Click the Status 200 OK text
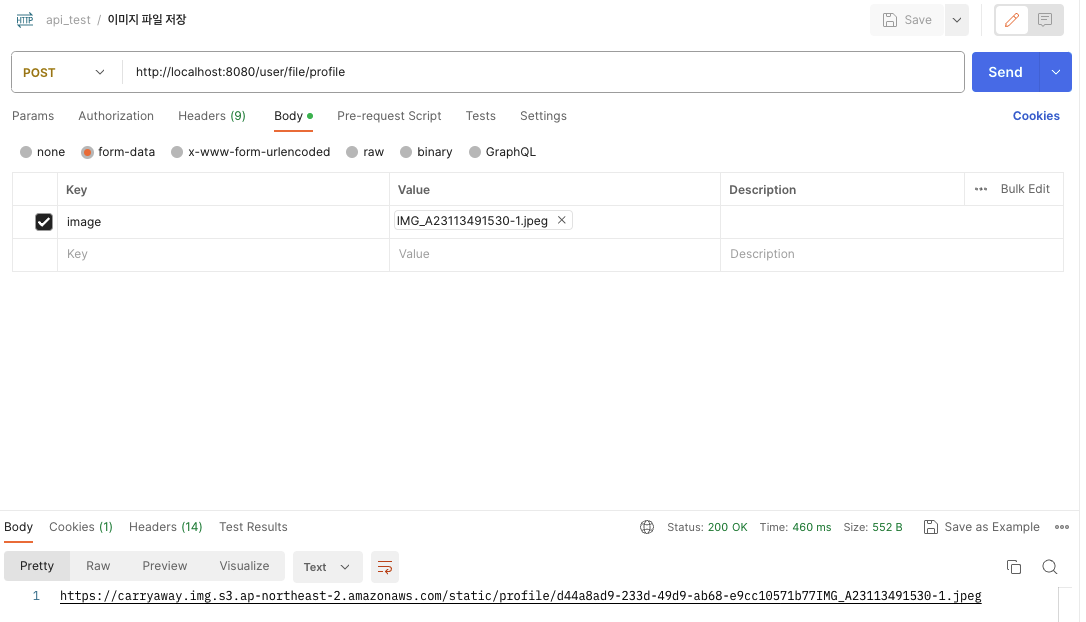The width and height of the screenshot is (1086, 622). (707, 527)
